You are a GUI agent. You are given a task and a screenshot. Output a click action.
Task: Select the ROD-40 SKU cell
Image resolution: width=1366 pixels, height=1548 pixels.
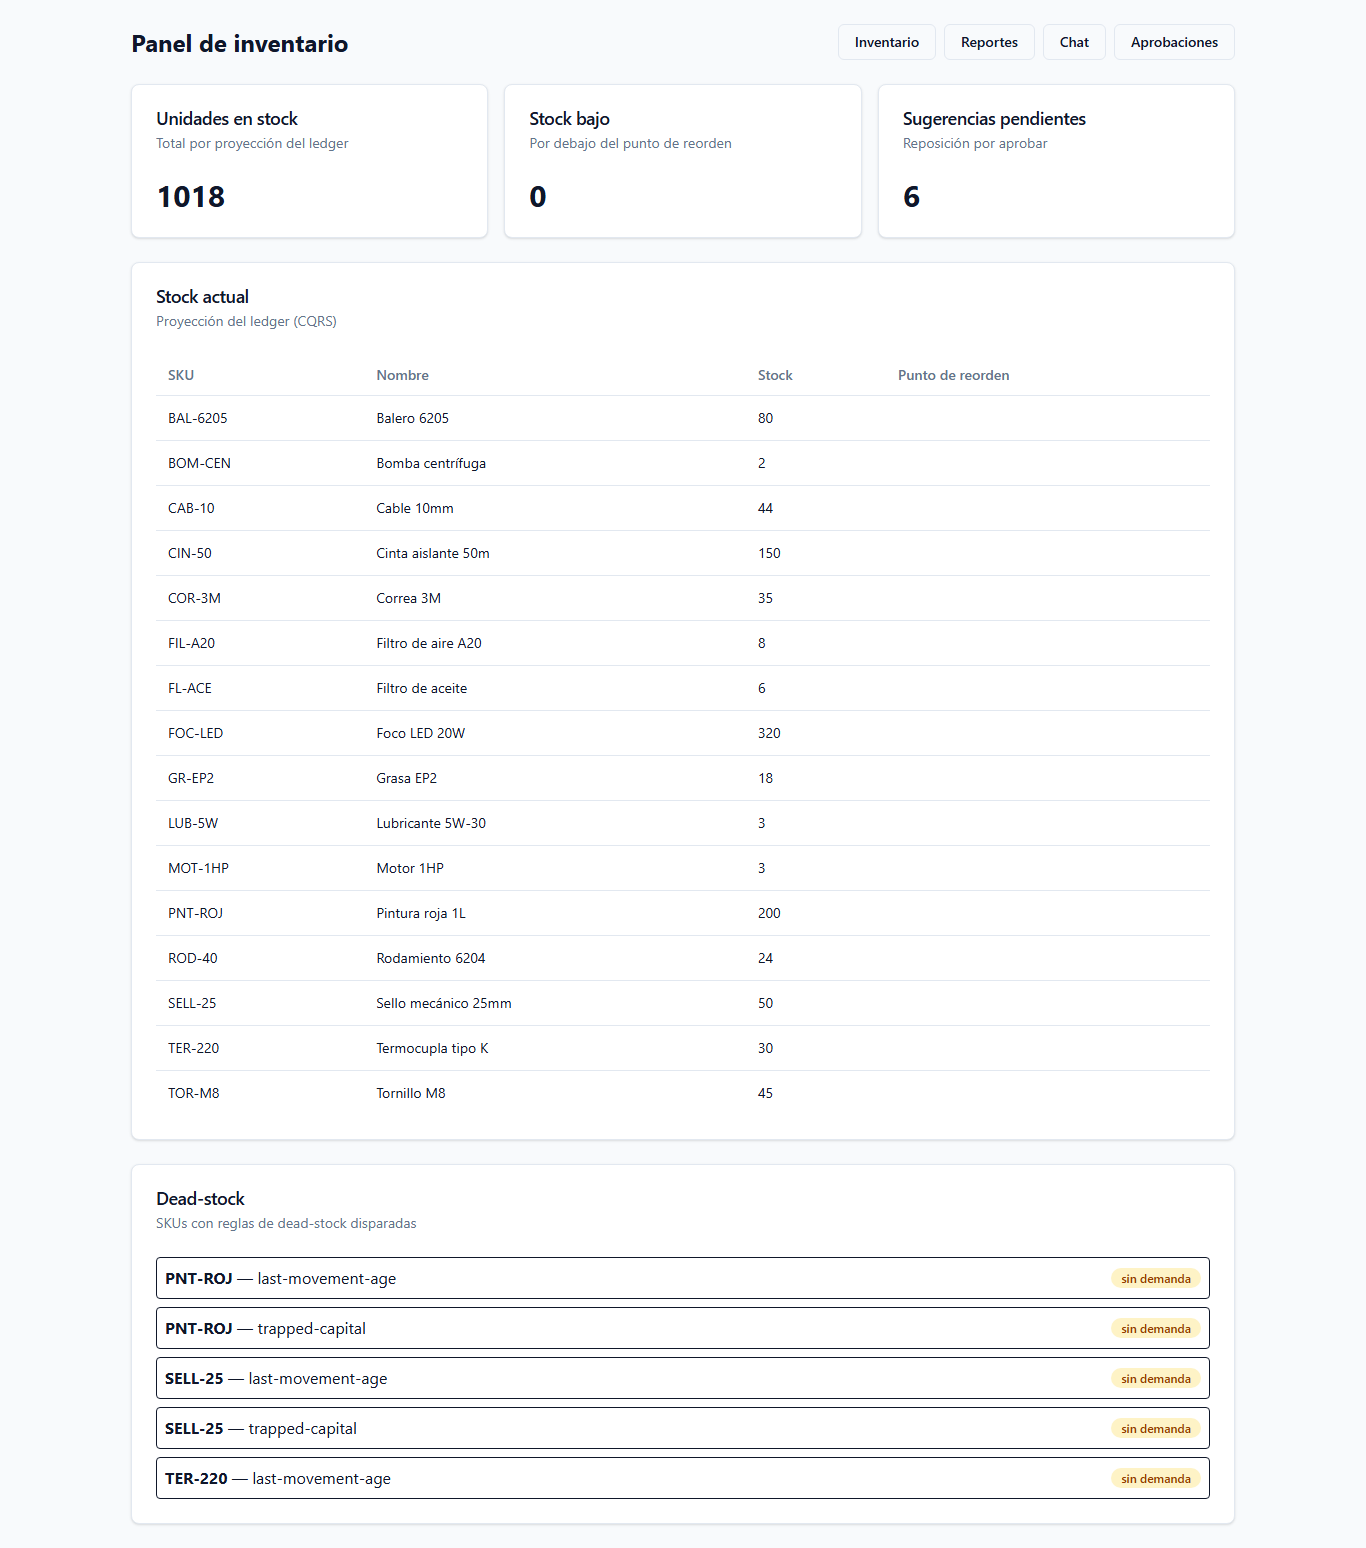[193, 958]
